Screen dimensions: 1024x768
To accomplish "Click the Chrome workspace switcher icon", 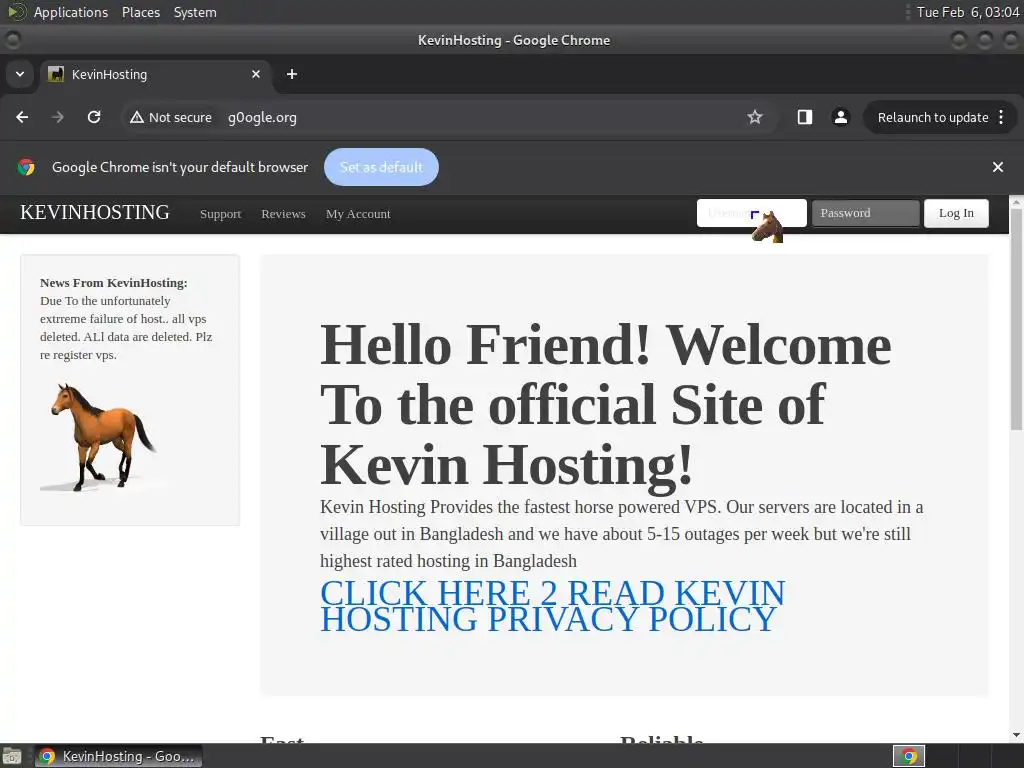I will (909, 756).
